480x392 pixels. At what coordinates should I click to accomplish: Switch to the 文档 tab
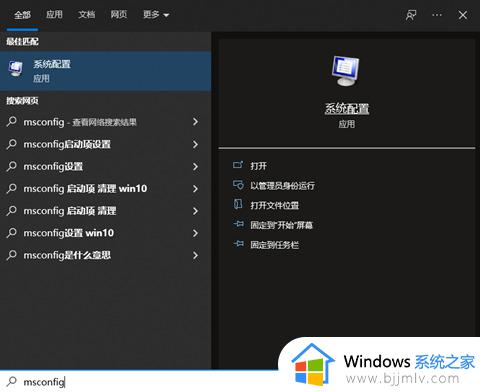tap(87, 15)
